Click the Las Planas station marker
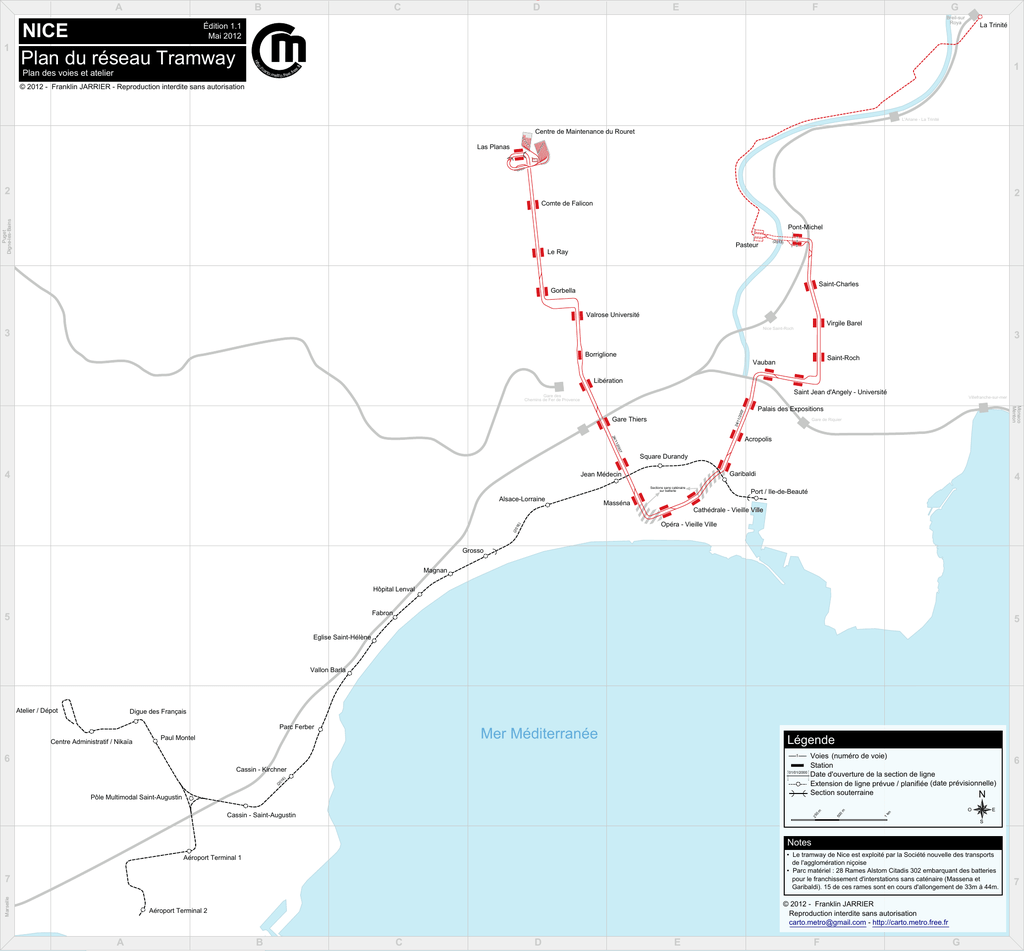This screenshot has height=951, width=1024. click(520, 155)
